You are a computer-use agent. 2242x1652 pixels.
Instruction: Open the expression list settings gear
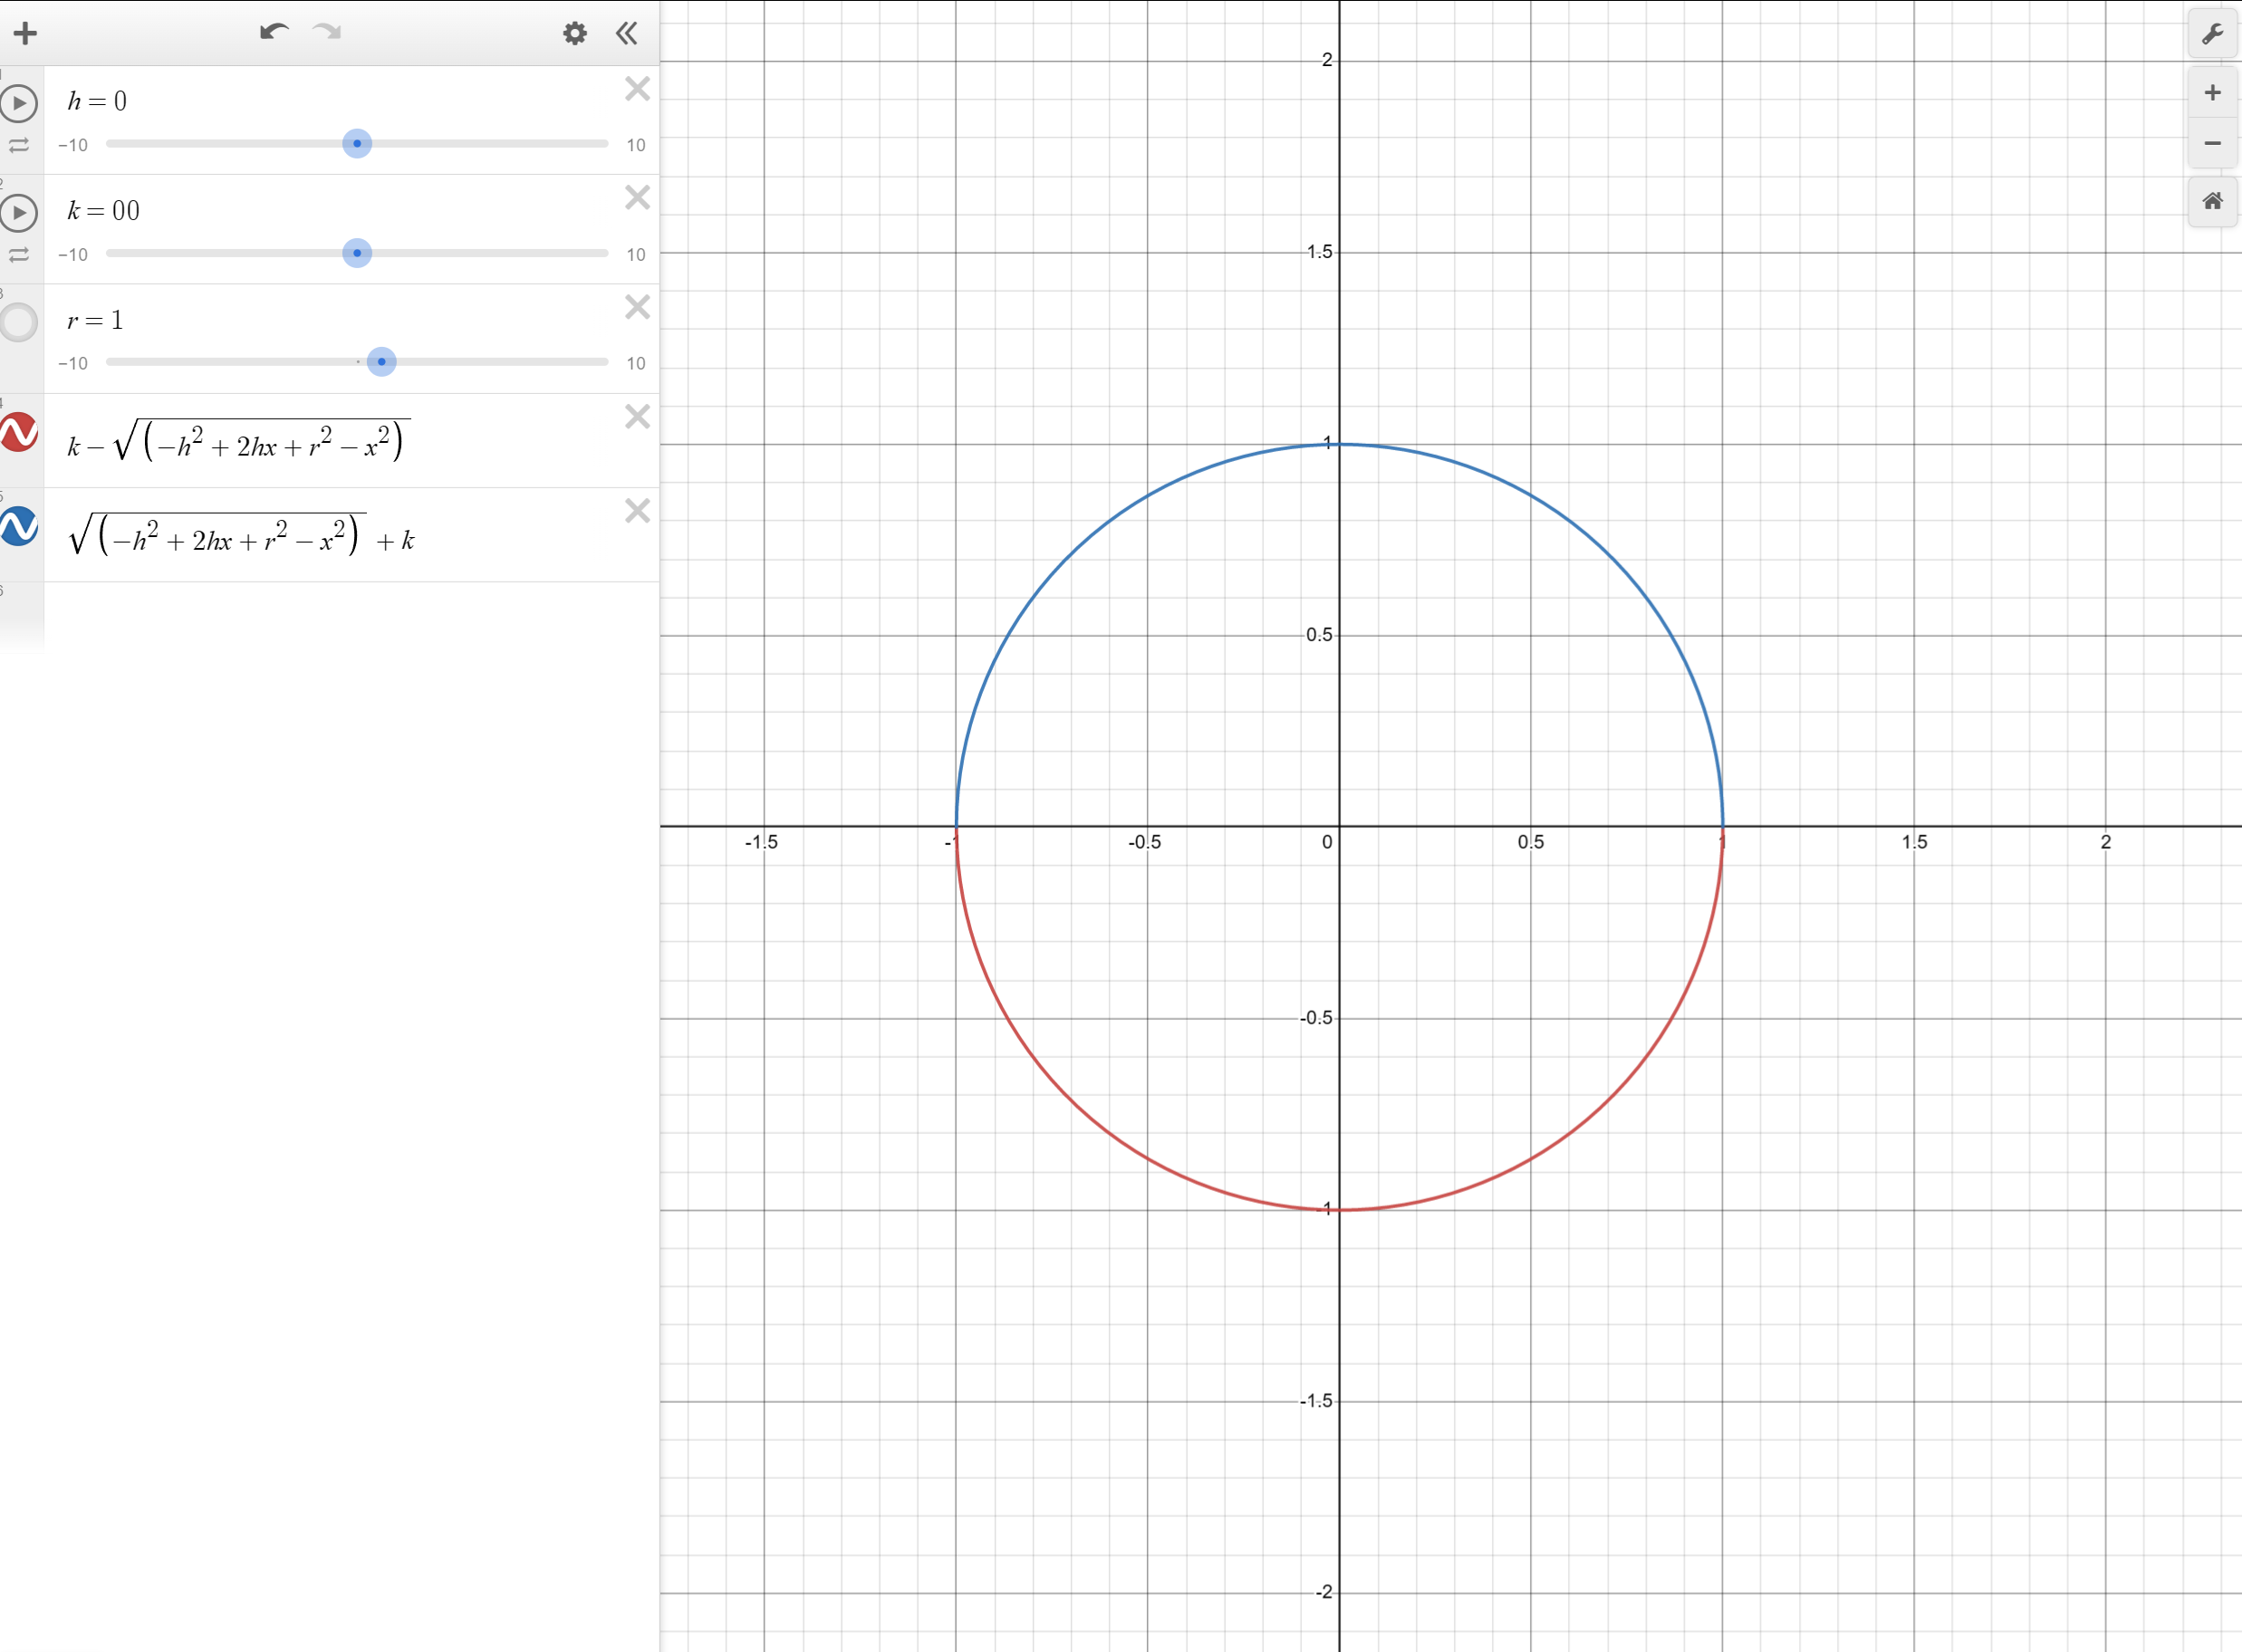click(574, 34)
